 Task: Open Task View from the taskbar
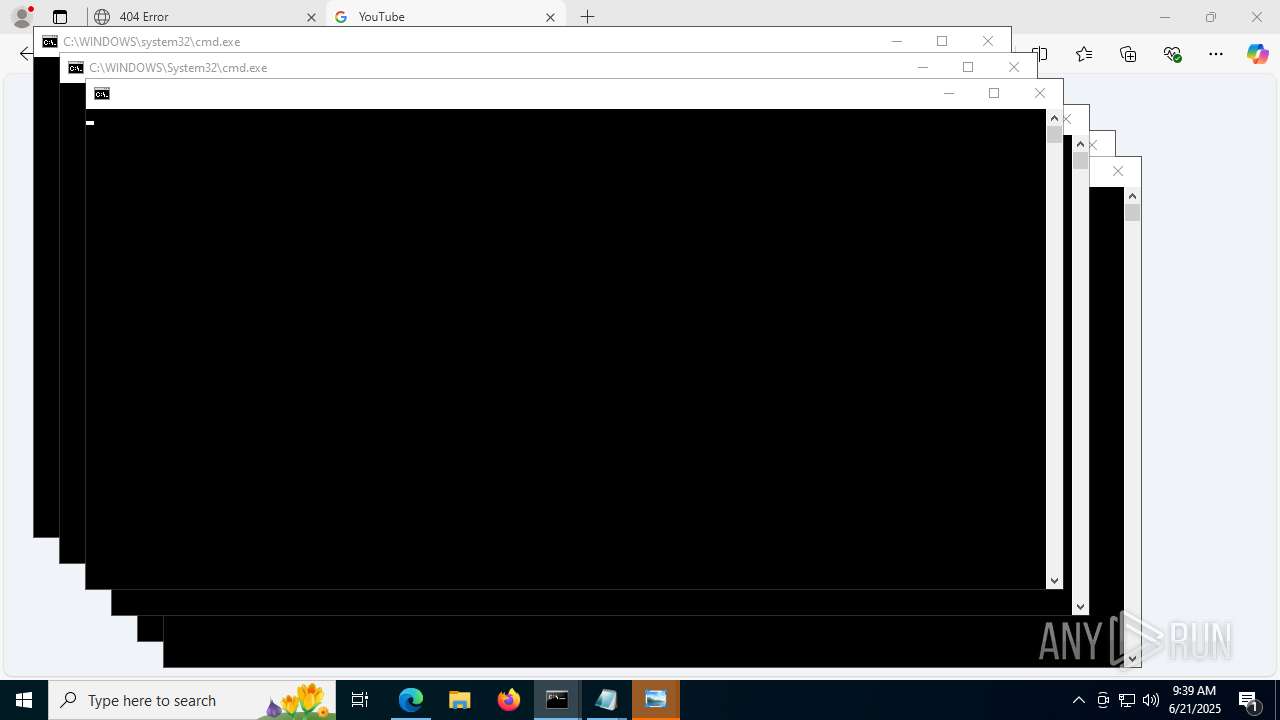click(360, 700)
